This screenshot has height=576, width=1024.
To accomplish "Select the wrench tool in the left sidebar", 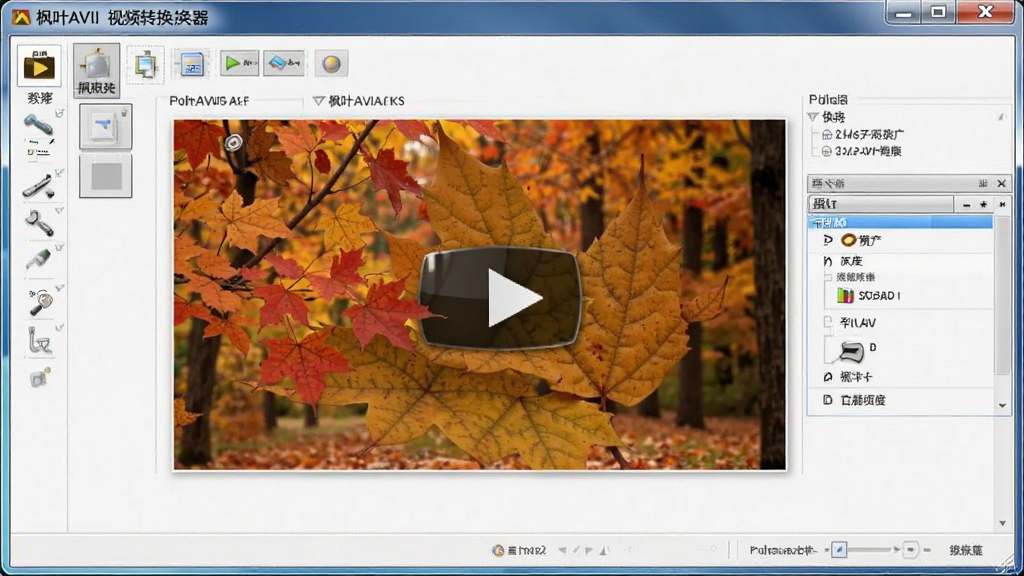I will (x=39, y=224).
